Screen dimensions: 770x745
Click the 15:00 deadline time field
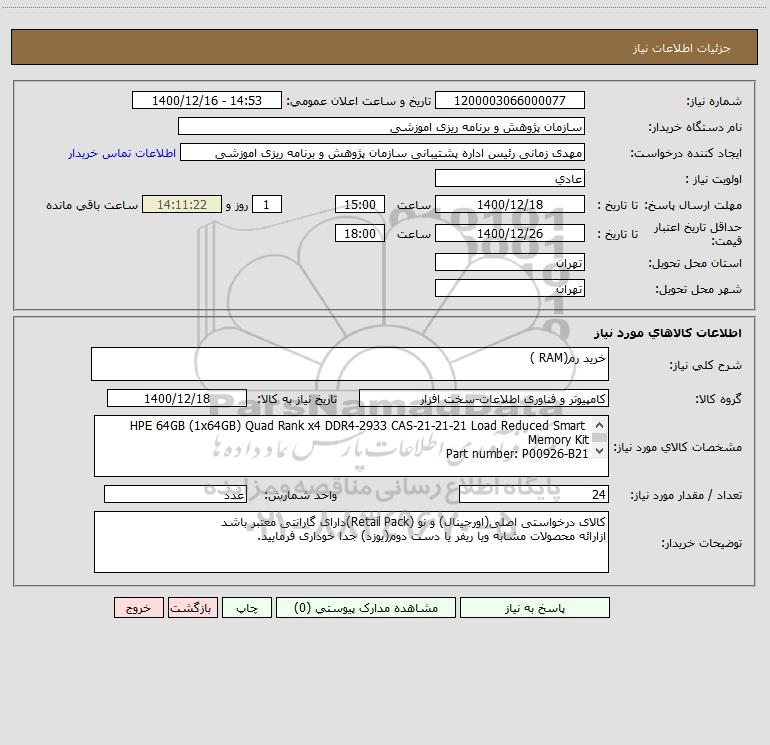click(359, 204)
